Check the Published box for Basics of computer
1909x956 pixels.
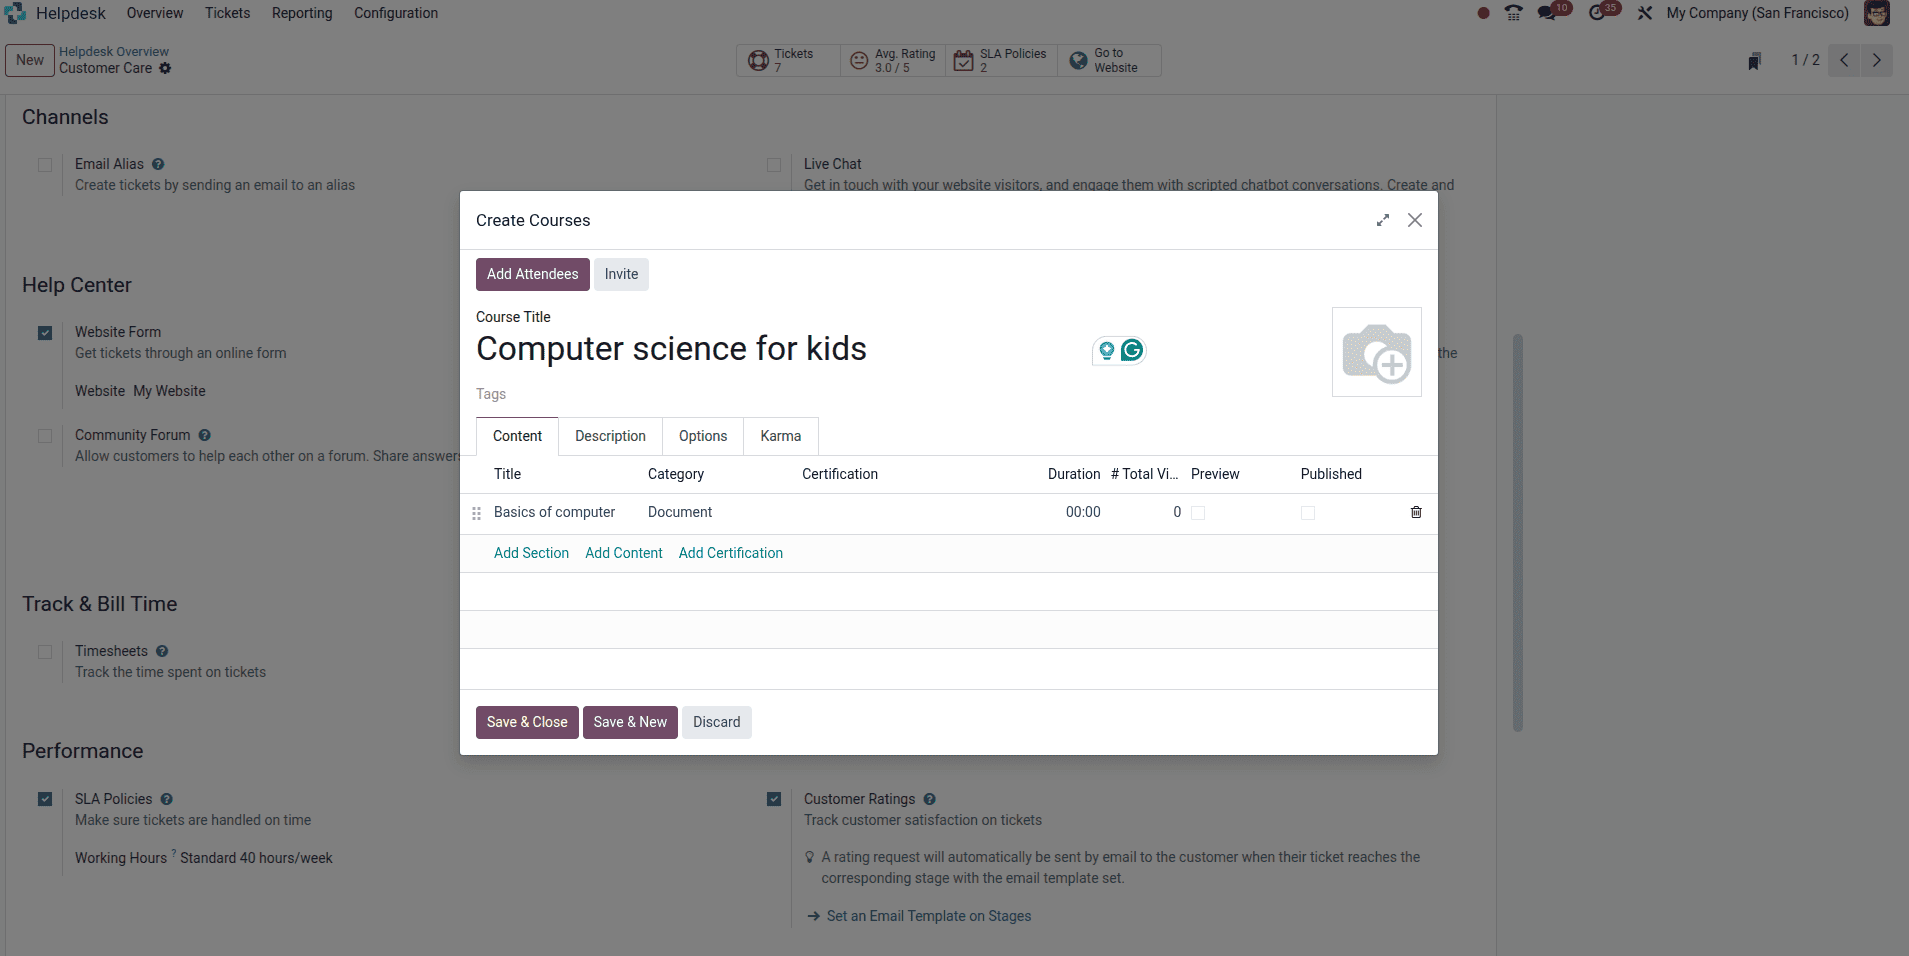(x=1306, y=512)
